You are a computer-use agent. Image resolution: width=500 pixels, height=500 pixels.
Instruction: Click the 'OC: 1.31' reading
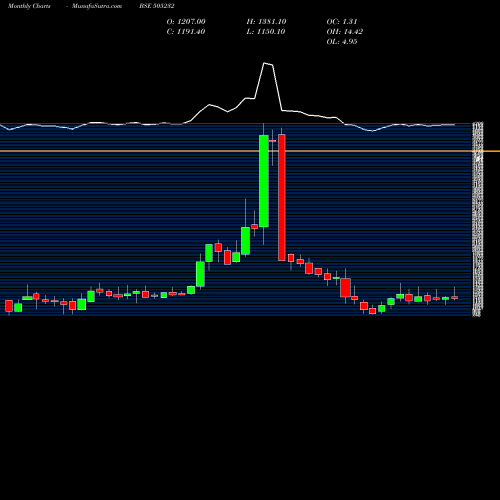342,21
